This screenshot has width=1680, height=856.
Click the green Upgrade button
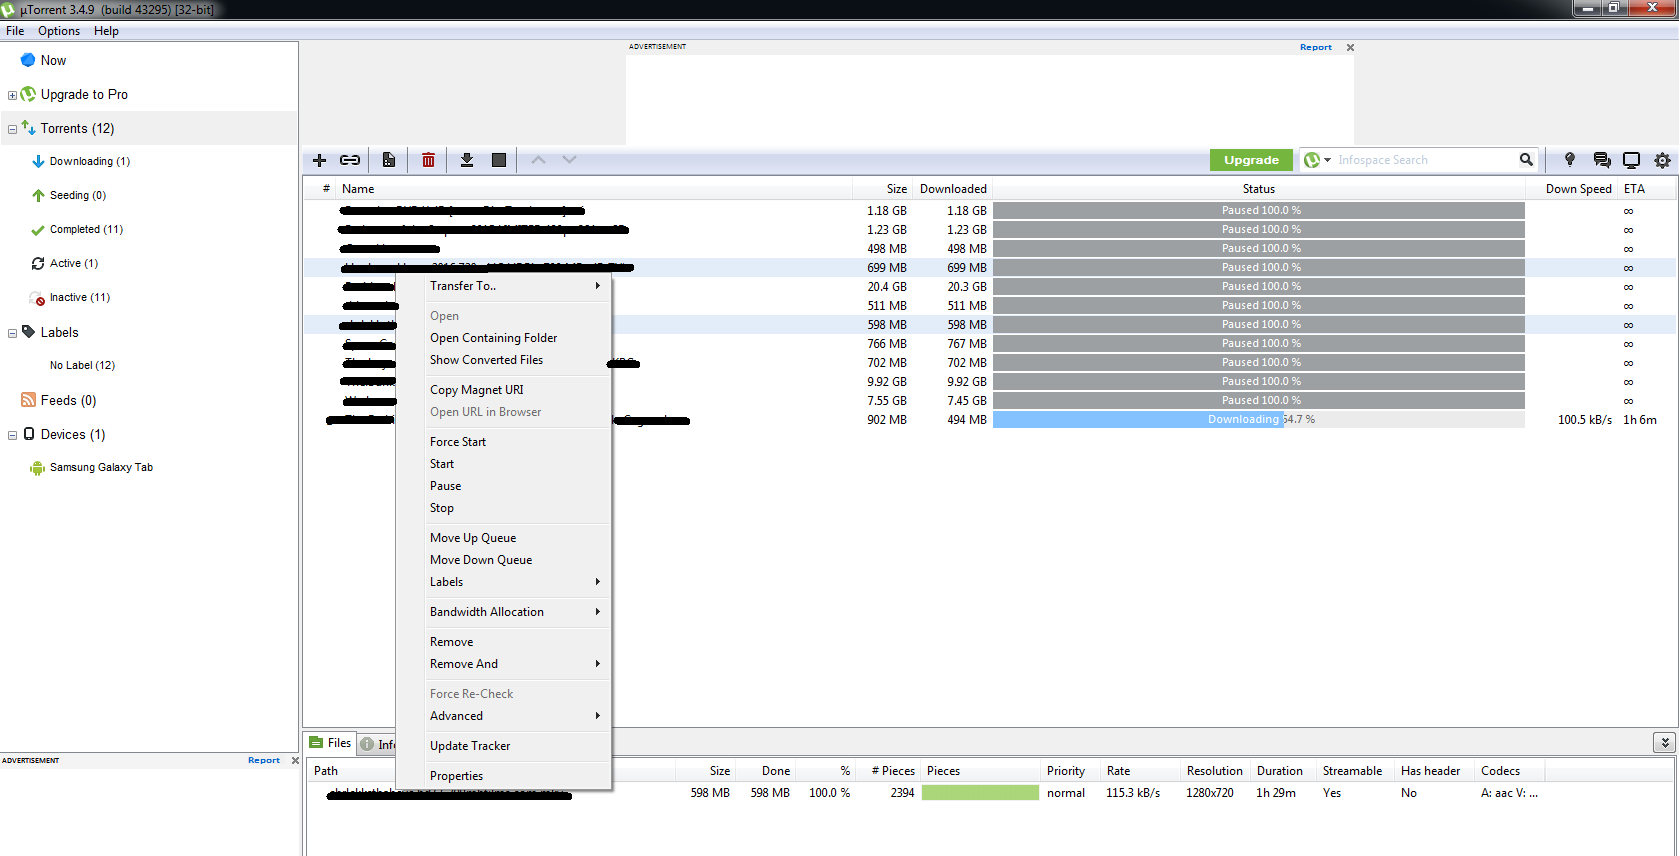coord(1251,160)
